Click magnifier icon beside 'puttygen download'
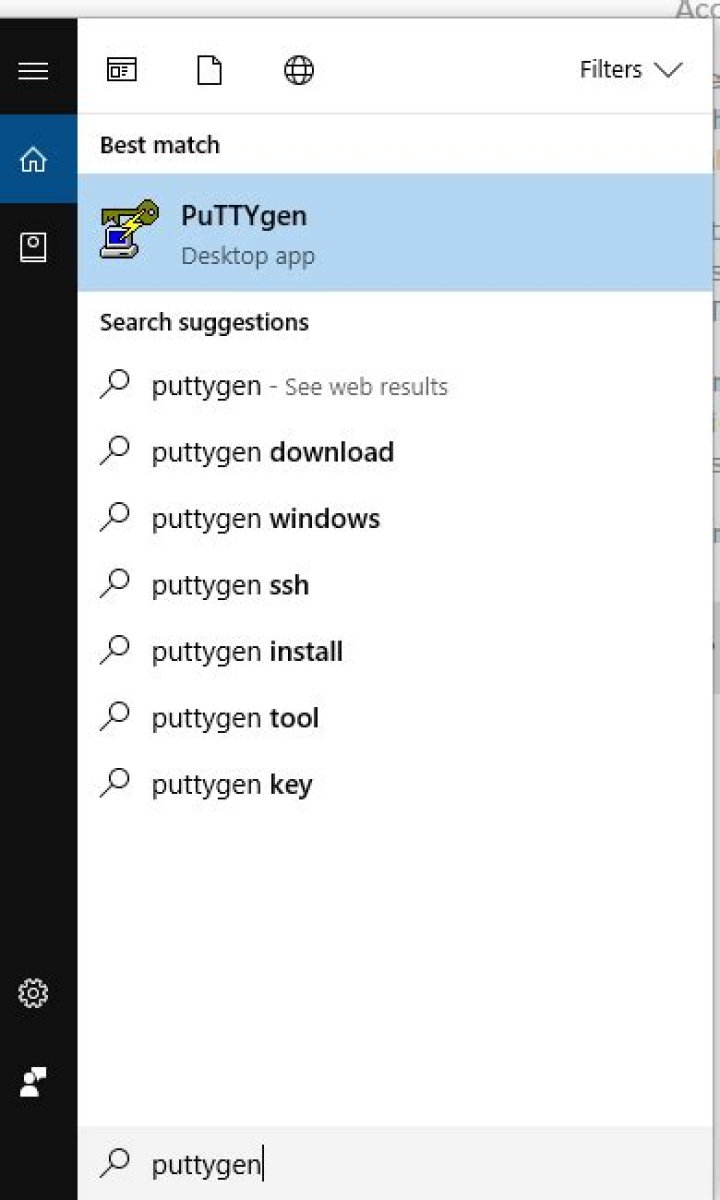 coord(116,450)
